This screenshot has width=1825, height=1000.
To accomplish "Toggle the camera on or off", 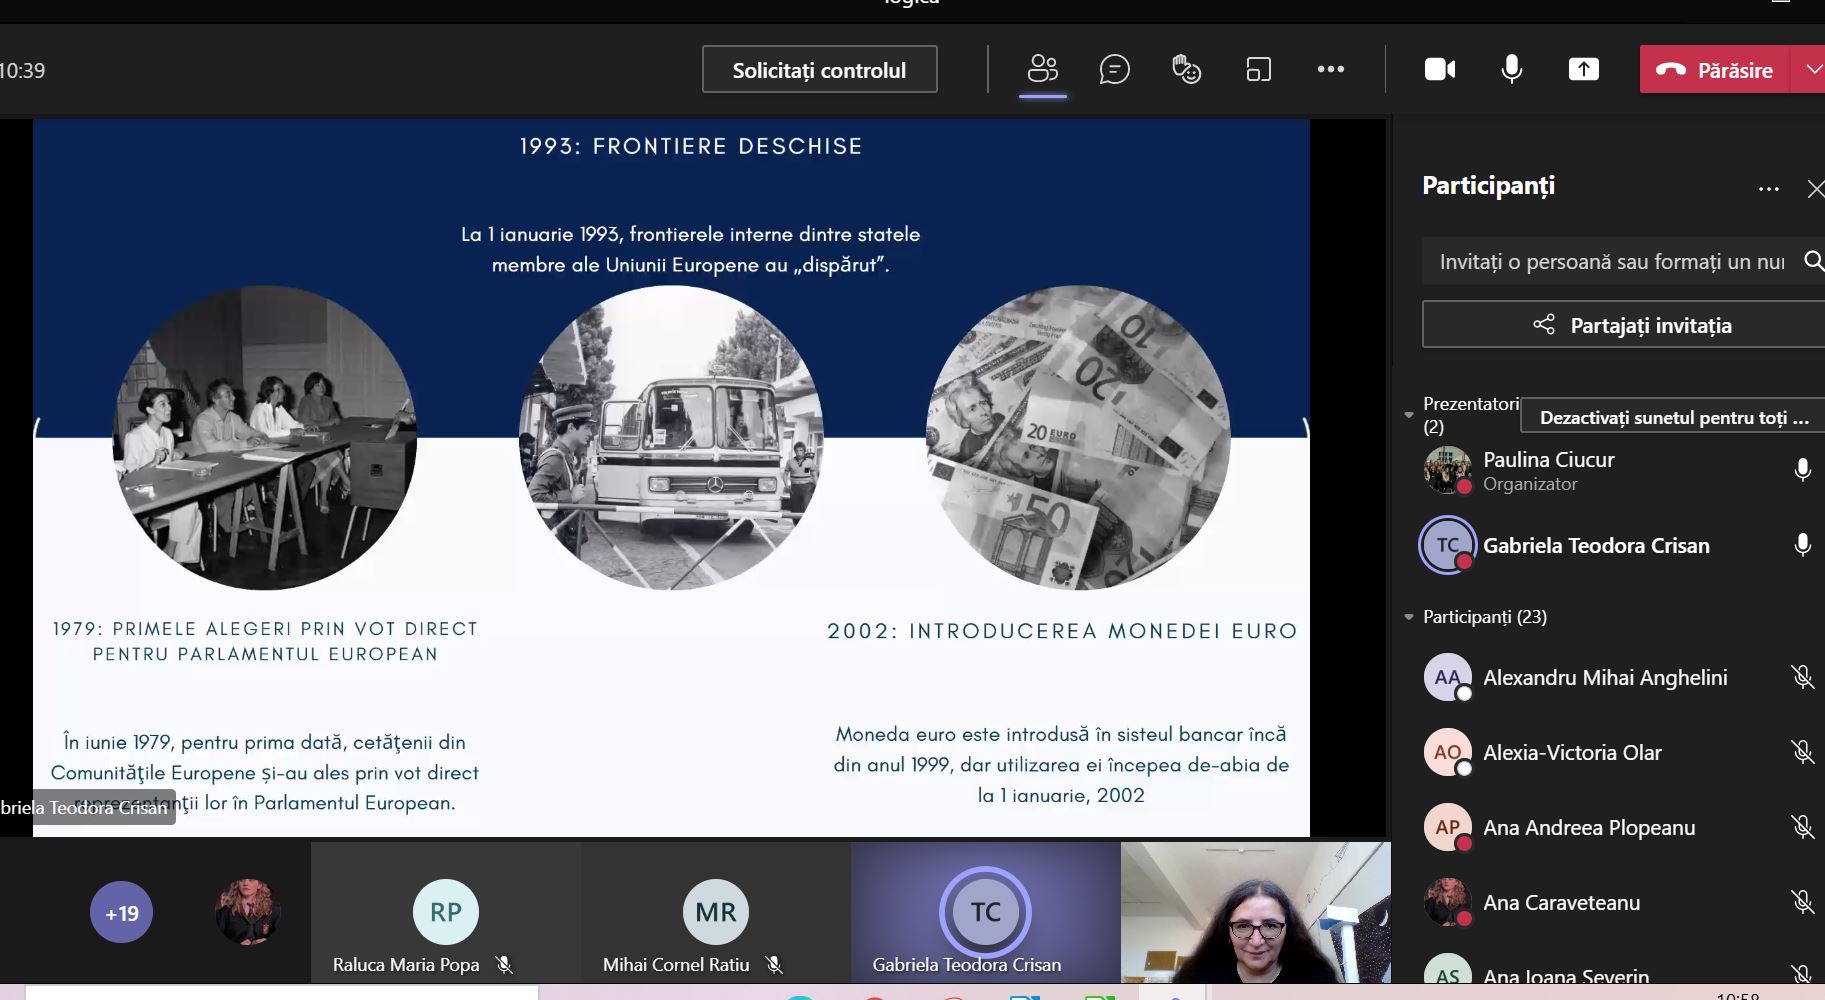I will pos(1439,69).
